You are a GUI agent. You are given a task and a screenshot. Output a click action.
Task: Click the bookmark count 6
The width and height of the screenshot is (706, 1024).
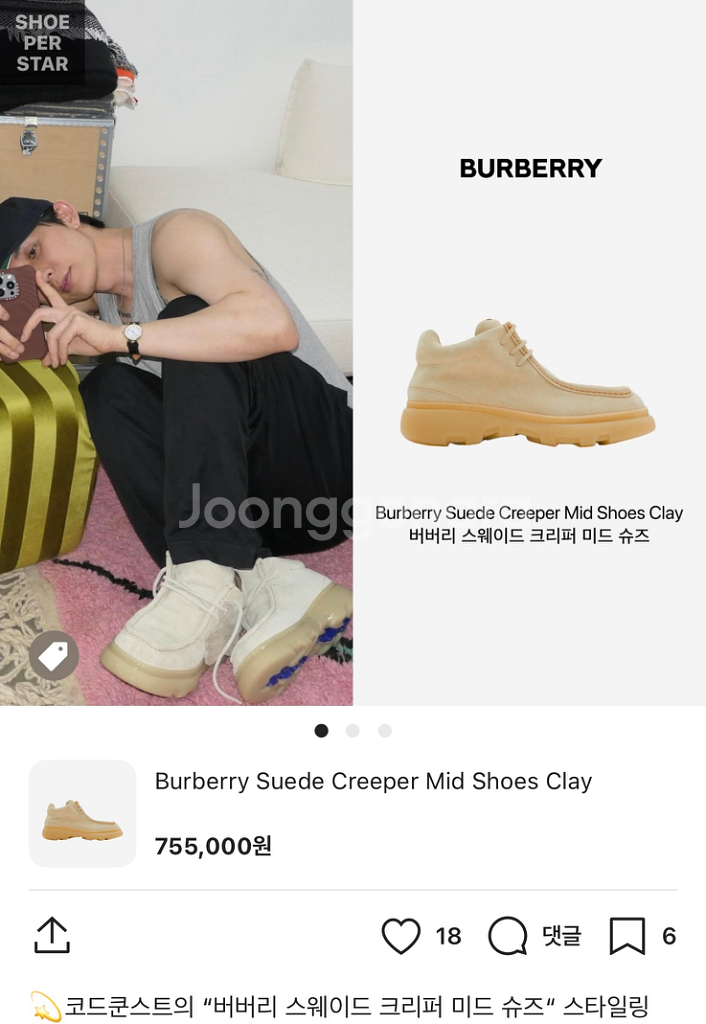669,936
